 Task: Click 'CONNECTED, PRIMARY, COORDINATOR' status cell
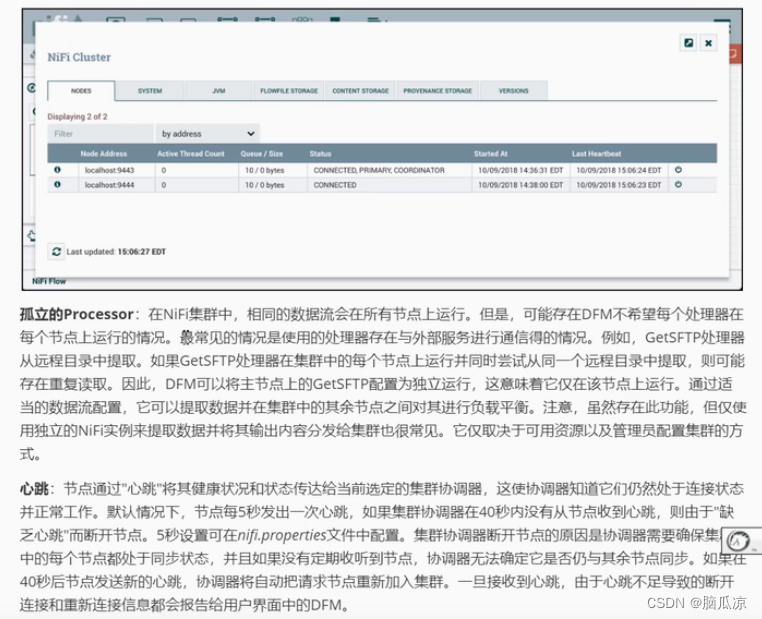click(379, 170)
